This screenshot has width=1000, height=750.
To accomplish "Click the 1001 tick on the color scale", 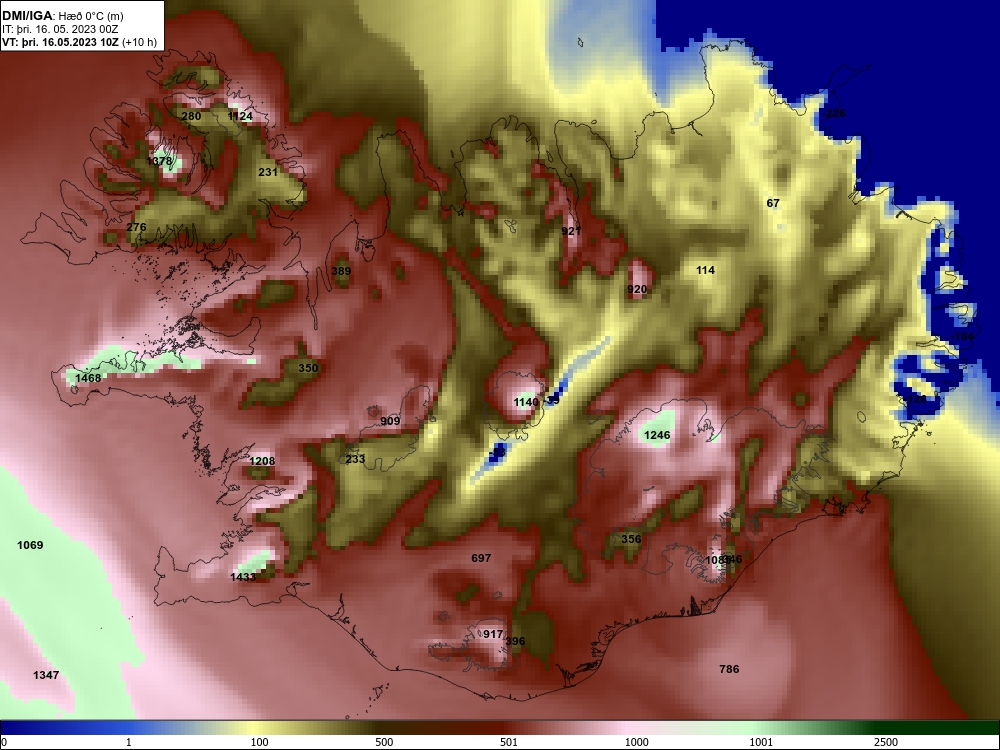I will [761, 742].
